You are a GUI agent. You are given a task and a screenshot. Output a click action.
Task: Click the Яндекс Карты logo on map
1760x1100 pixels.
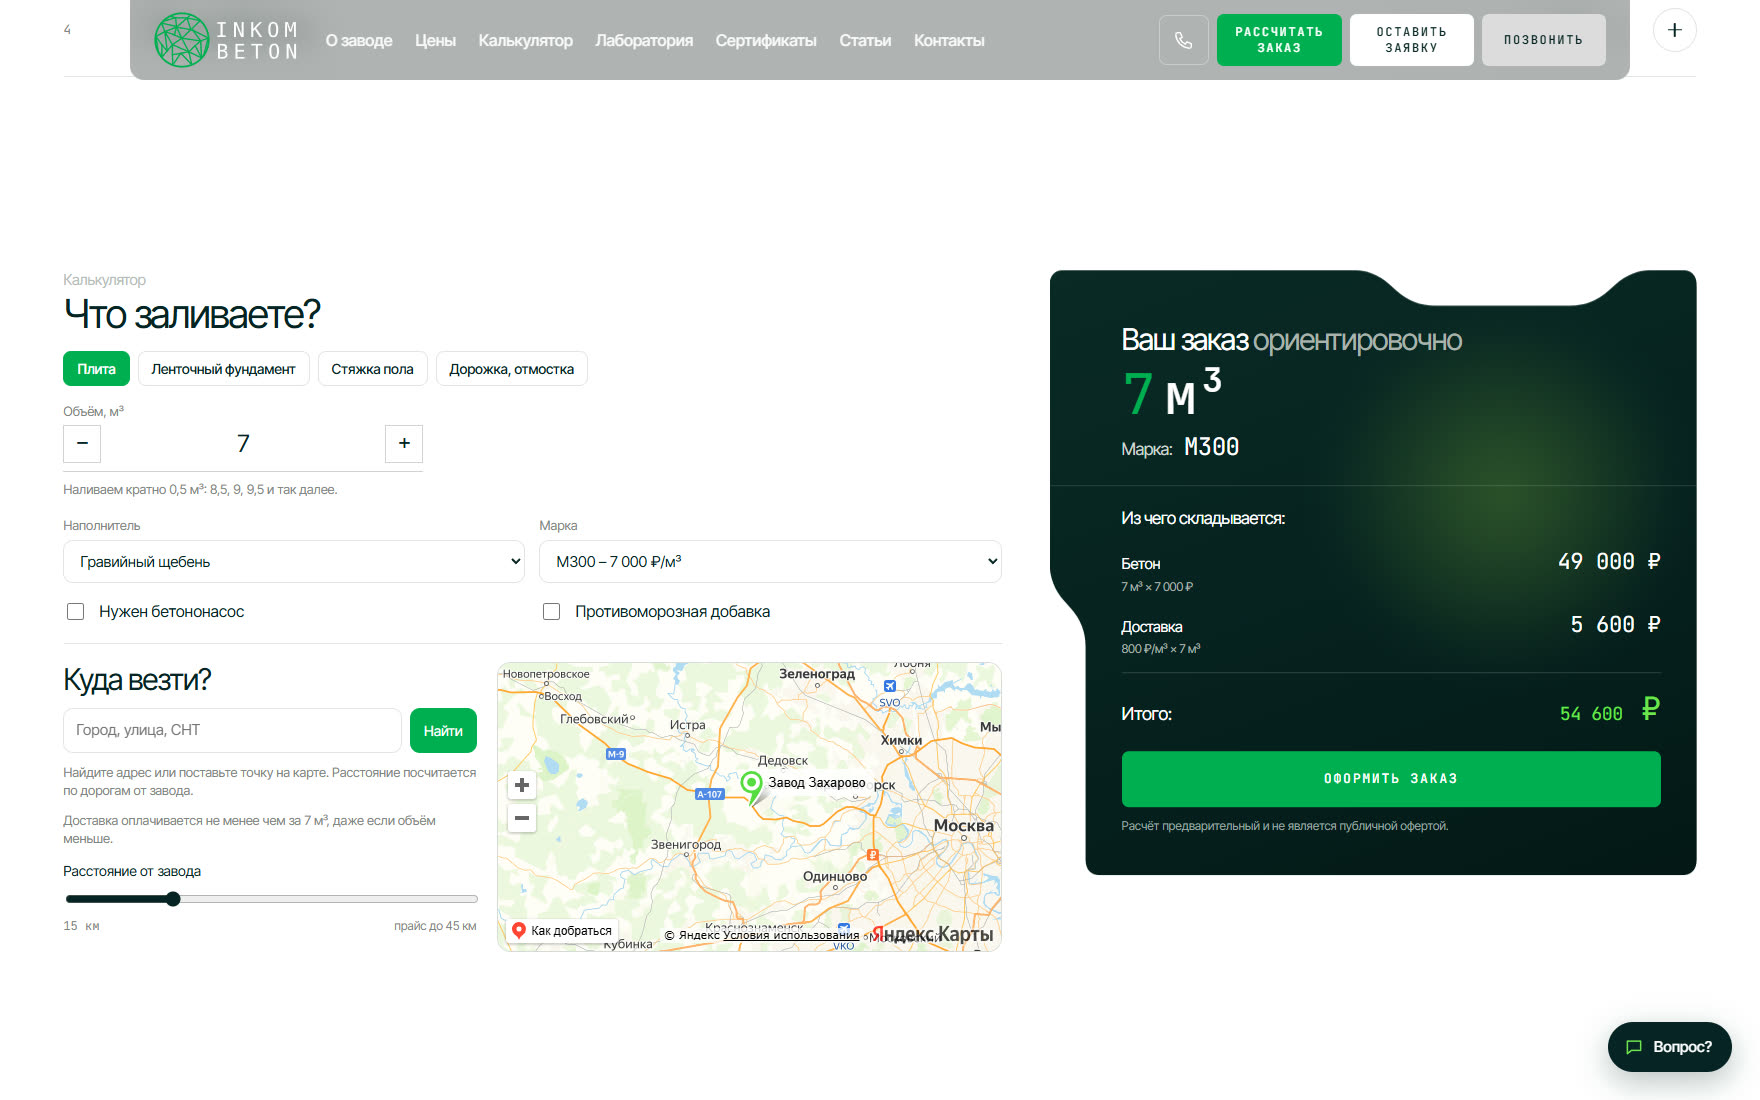[932, 934]
